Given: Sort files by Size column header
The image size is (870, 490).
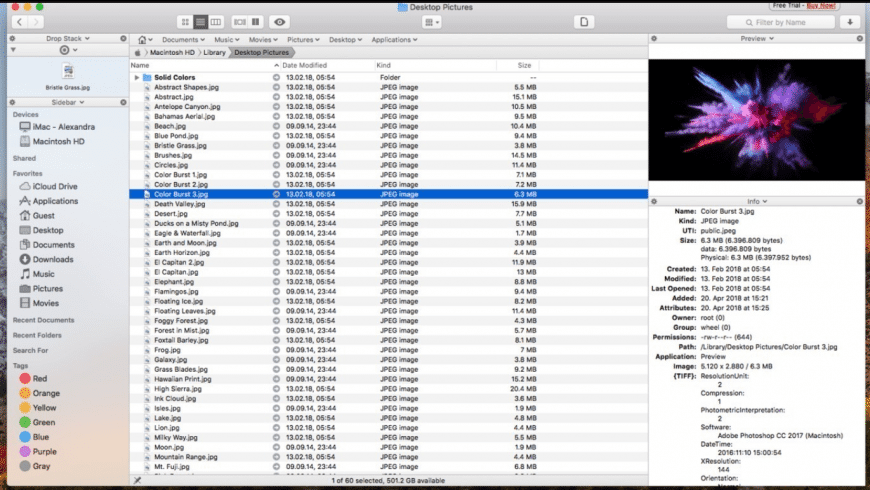Looking at the screenshot, I should click(x=524, y=65).
